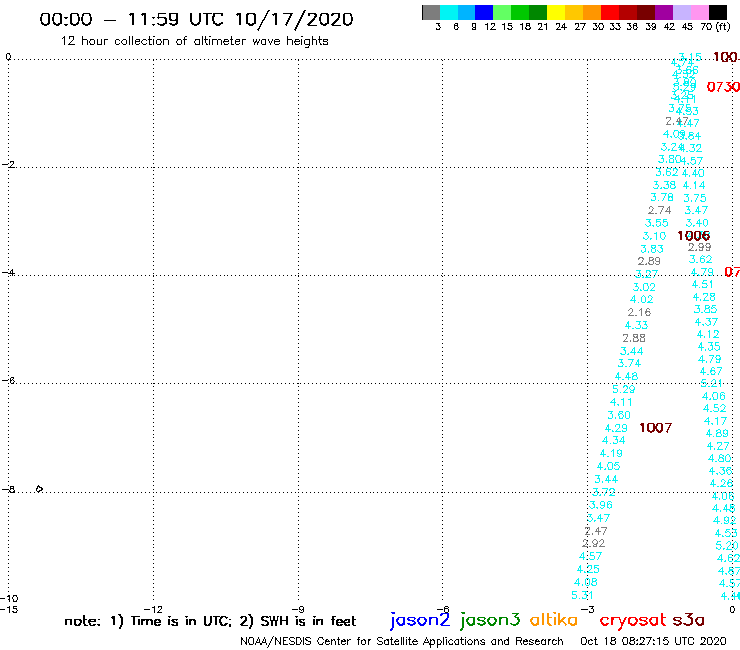The image size is (740, 650).
Task: Click the longitude axis label '-9'
Action: [x=298, y=609]
